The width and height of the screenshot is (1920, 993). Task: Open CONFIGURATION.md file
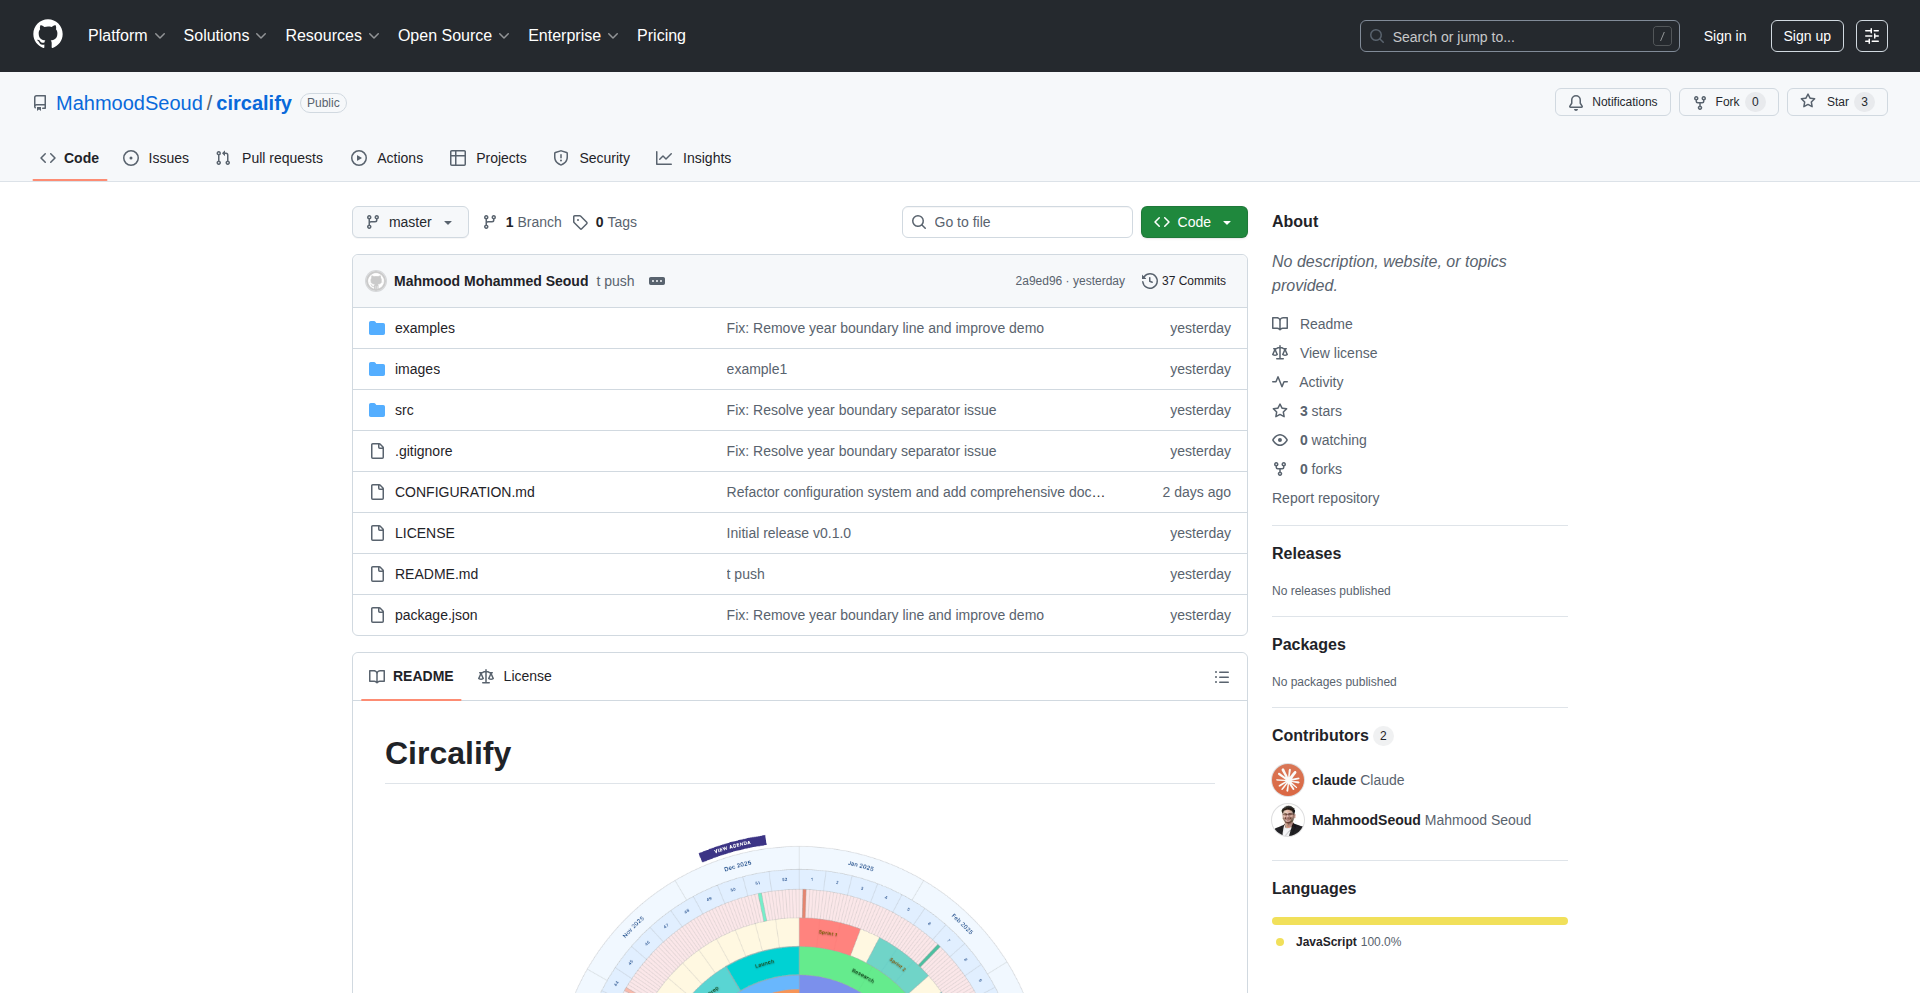coord(464,492)
